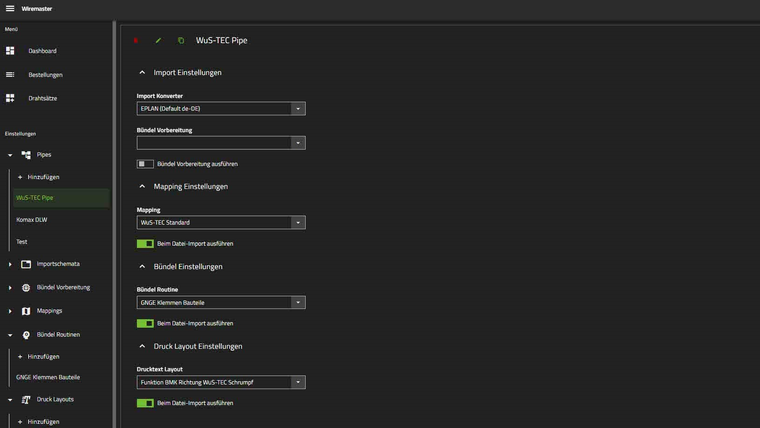The width and height of the screenshot is (760, 428).
Task: Enable Bündel Vorbereitung ausführen toggle
Action: click(145, 164)
